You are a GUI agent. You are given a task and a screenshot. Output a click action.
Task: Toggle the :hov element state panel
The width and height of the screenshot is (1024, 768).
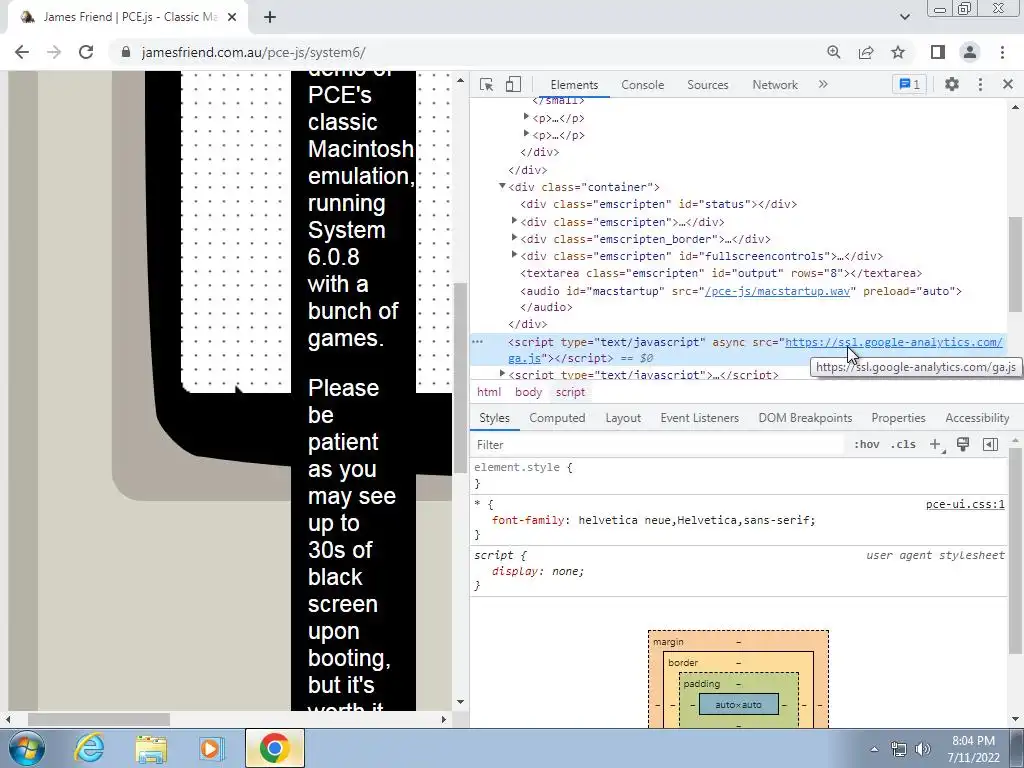click(x=866, y=445)
